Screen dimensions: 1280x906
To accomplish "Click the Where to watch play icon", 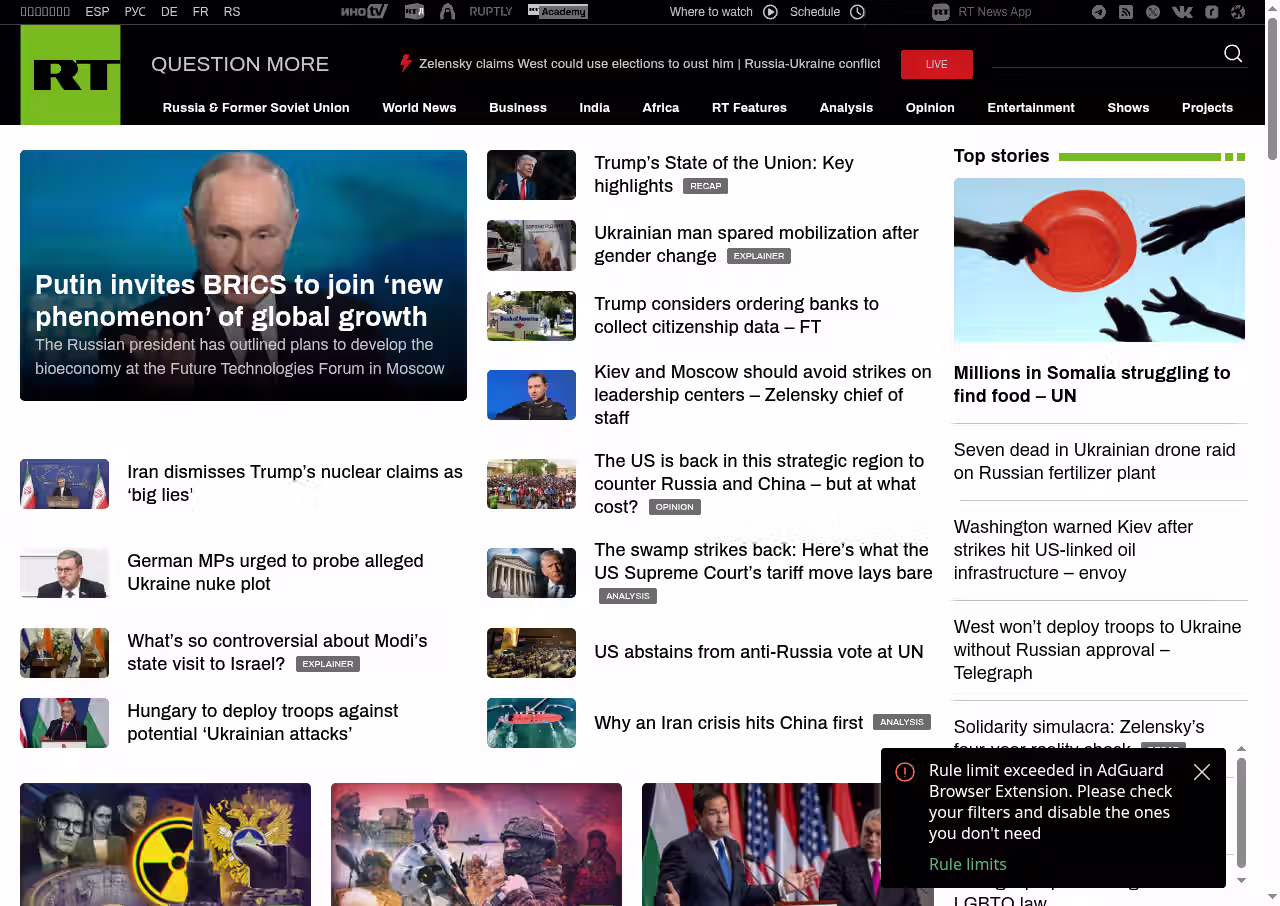I will 770,12.
